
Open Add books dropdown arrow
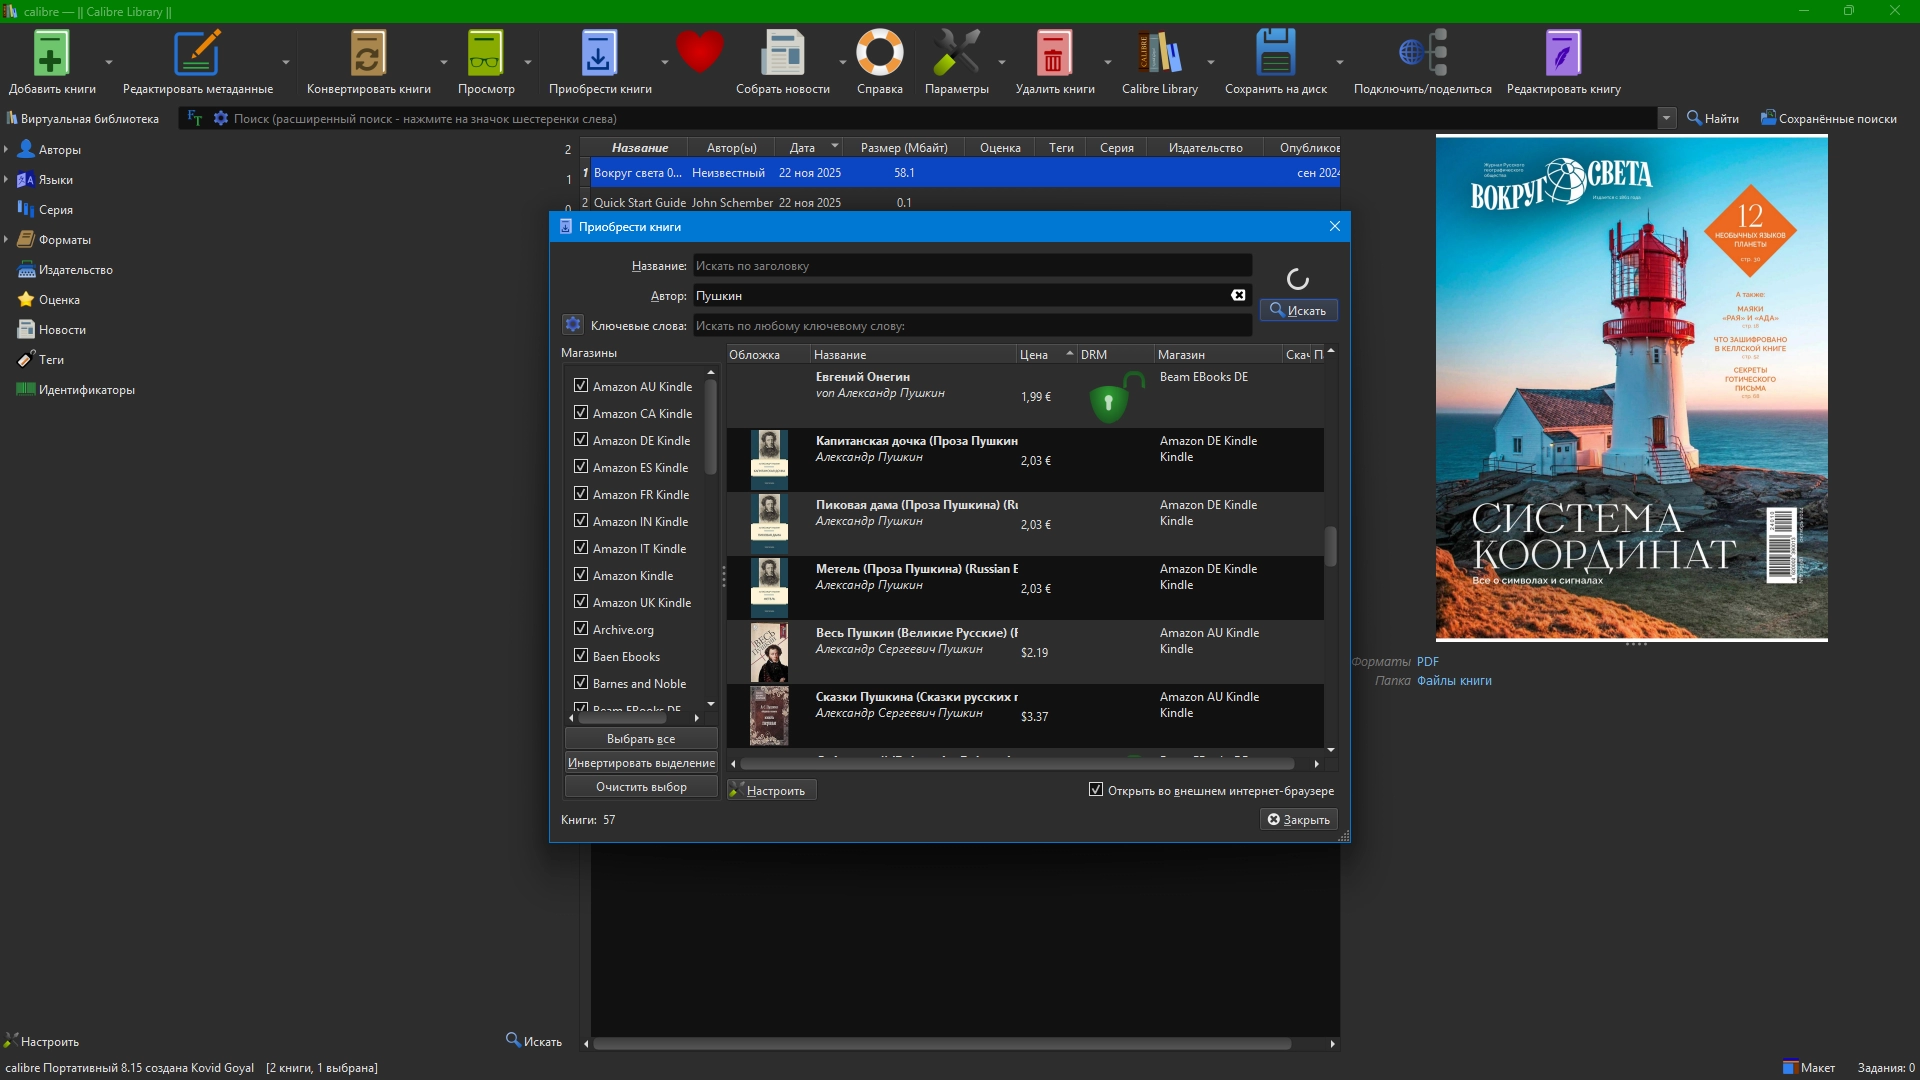pyautogui.click(x=109, y=62)
